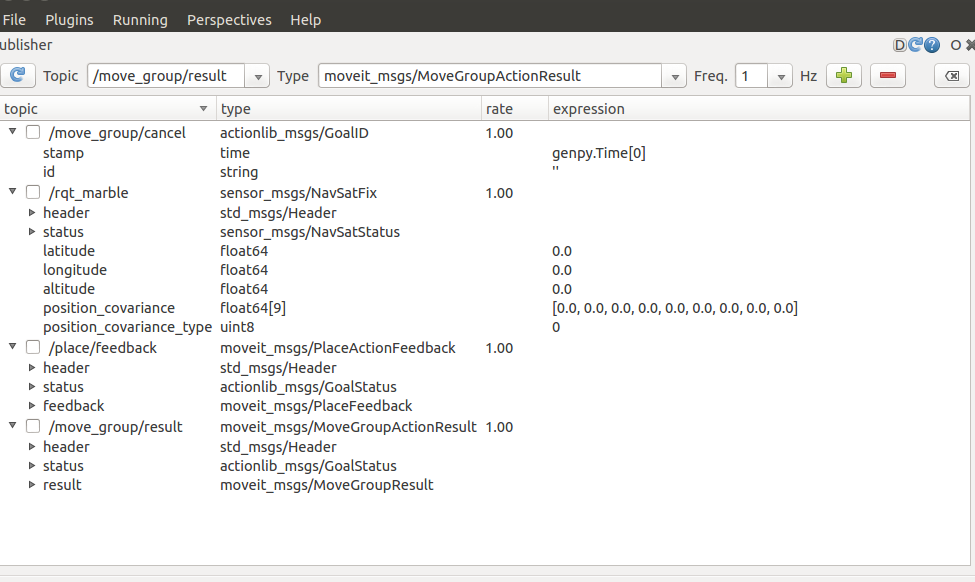
Task: Open the Plugins menu
Action: [x=69, y=20]
